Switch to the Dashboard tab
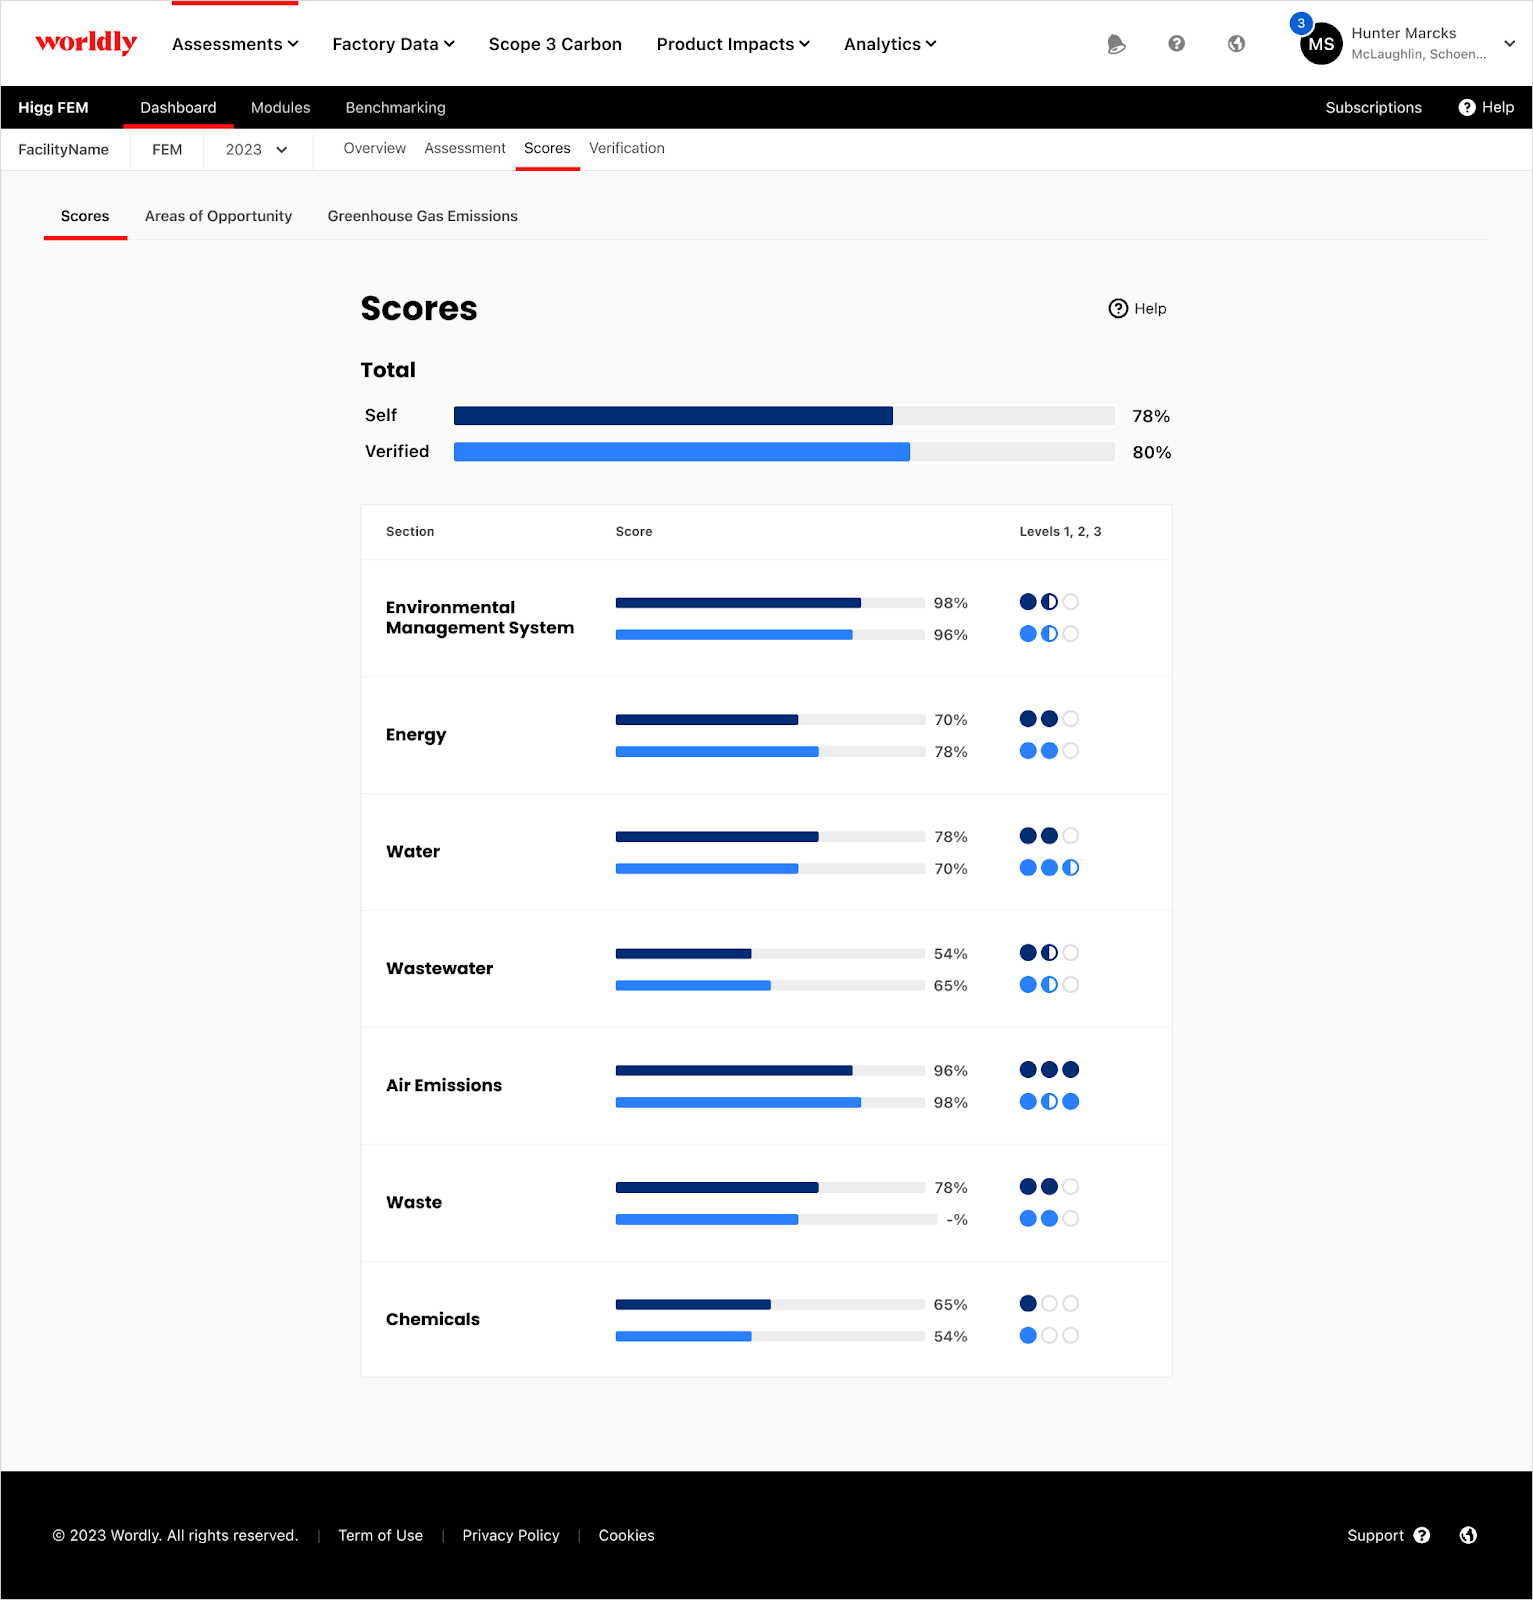This screenshot has width=1533, height=1600. coord(178,107)
